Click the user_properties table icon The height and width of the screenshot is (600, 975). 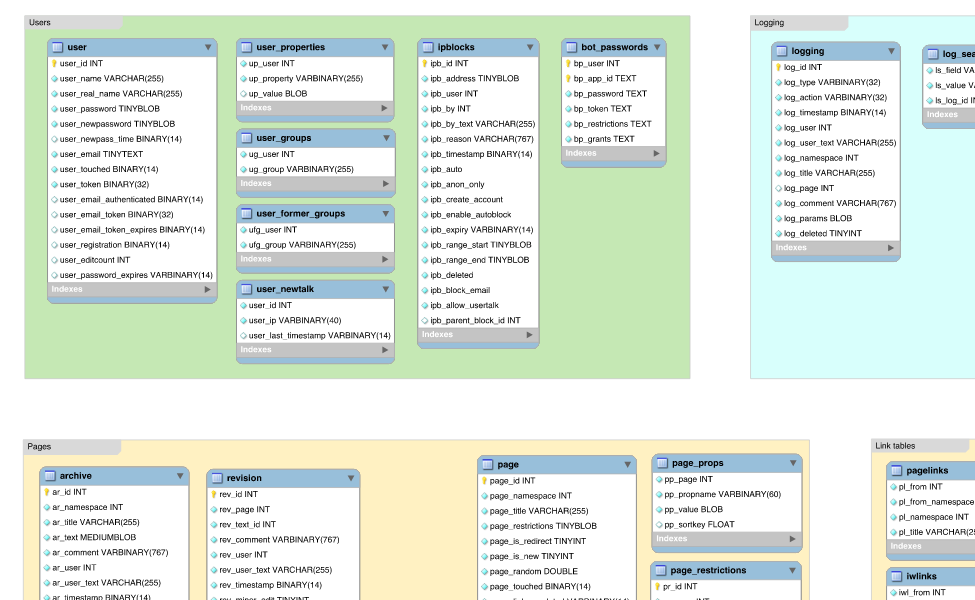click(x=246, y=47)
